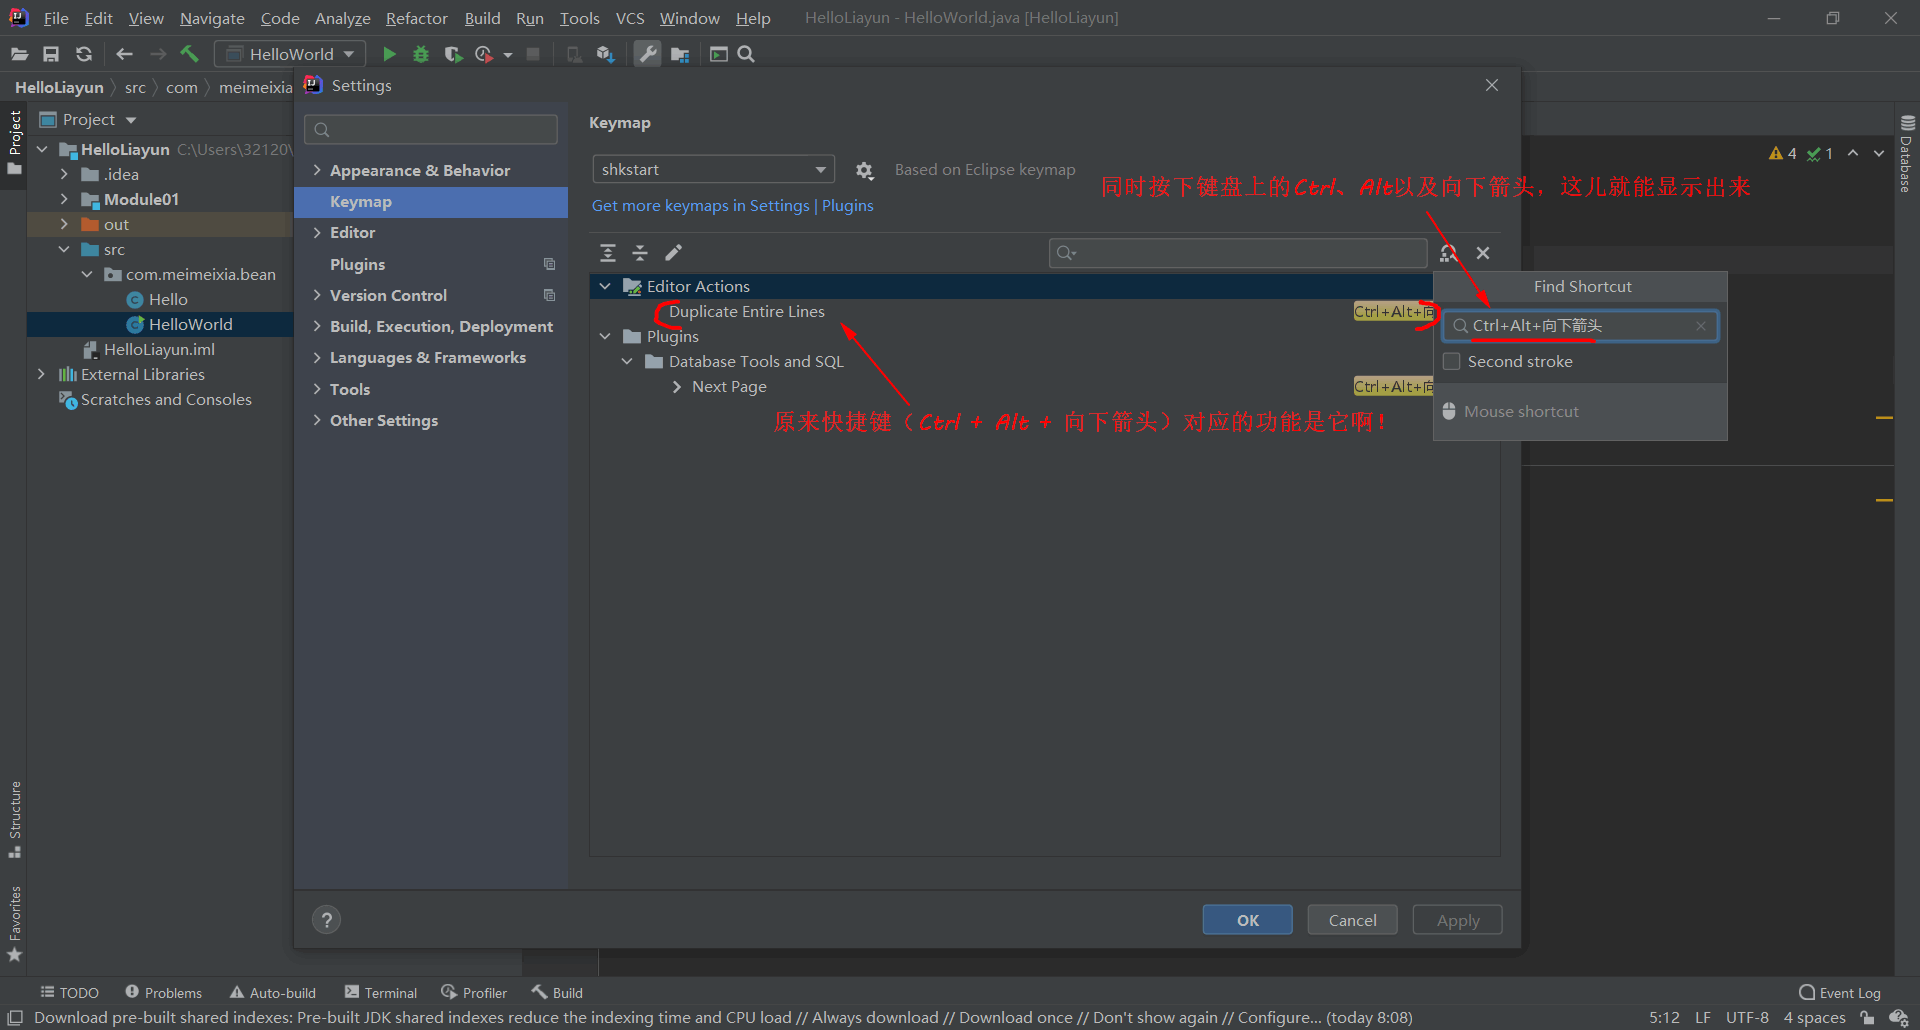
Task: Click the Open folder toolbar icon
Action: (x=19, y=54)
